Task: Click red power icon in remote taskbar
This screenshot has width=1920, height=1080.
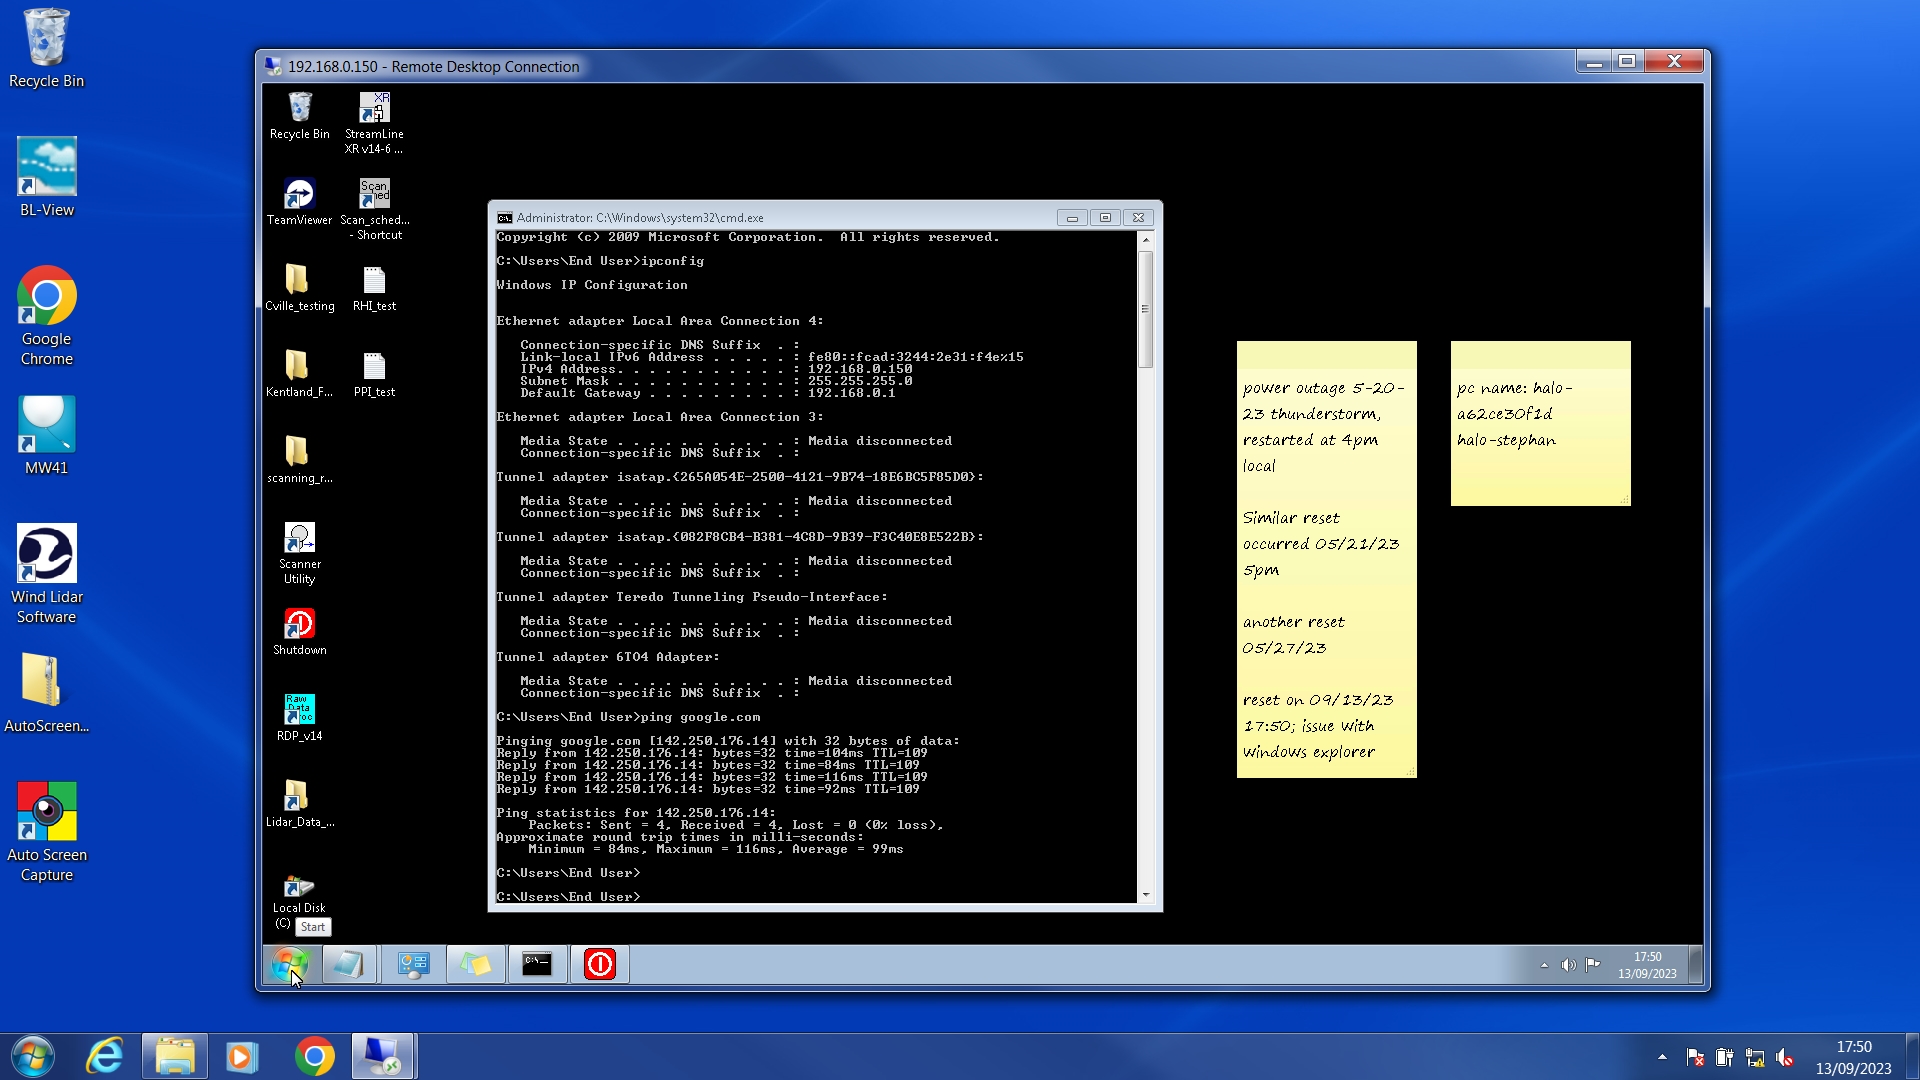Action: tap(599, 964)
